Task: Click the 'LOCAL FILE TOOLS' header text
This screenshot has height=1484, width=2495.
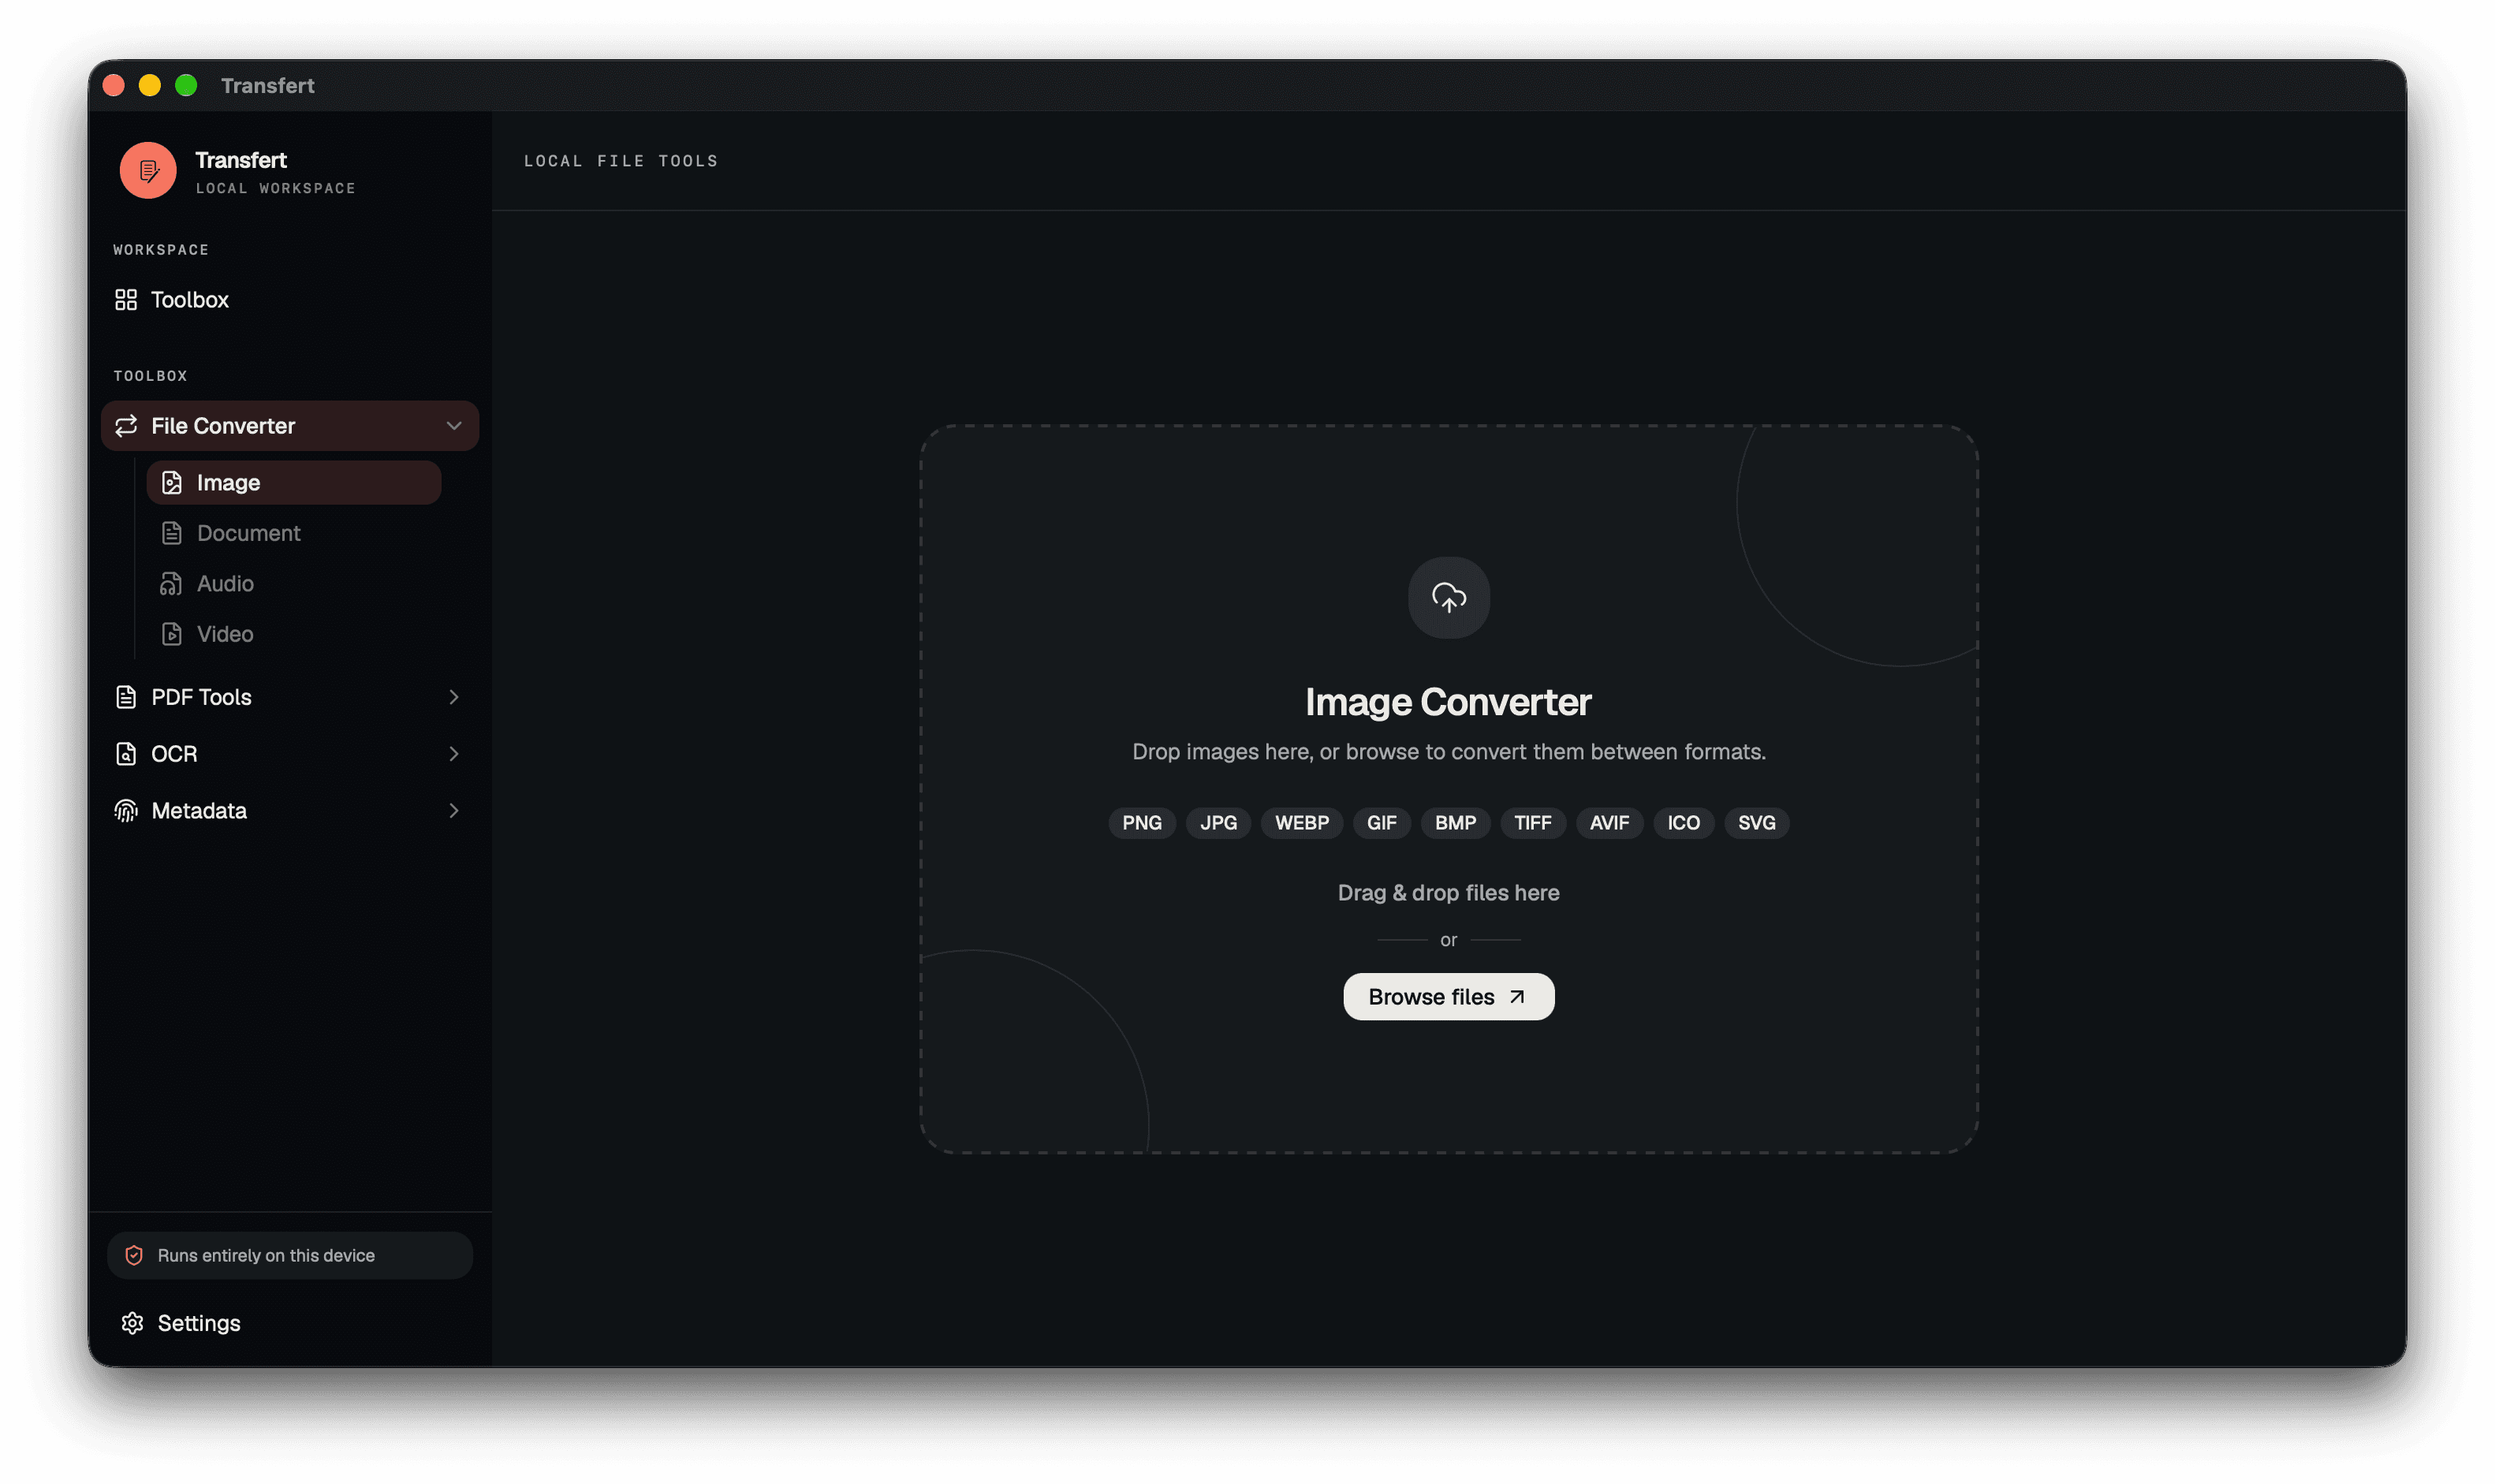Action: [x=621, y=161]
